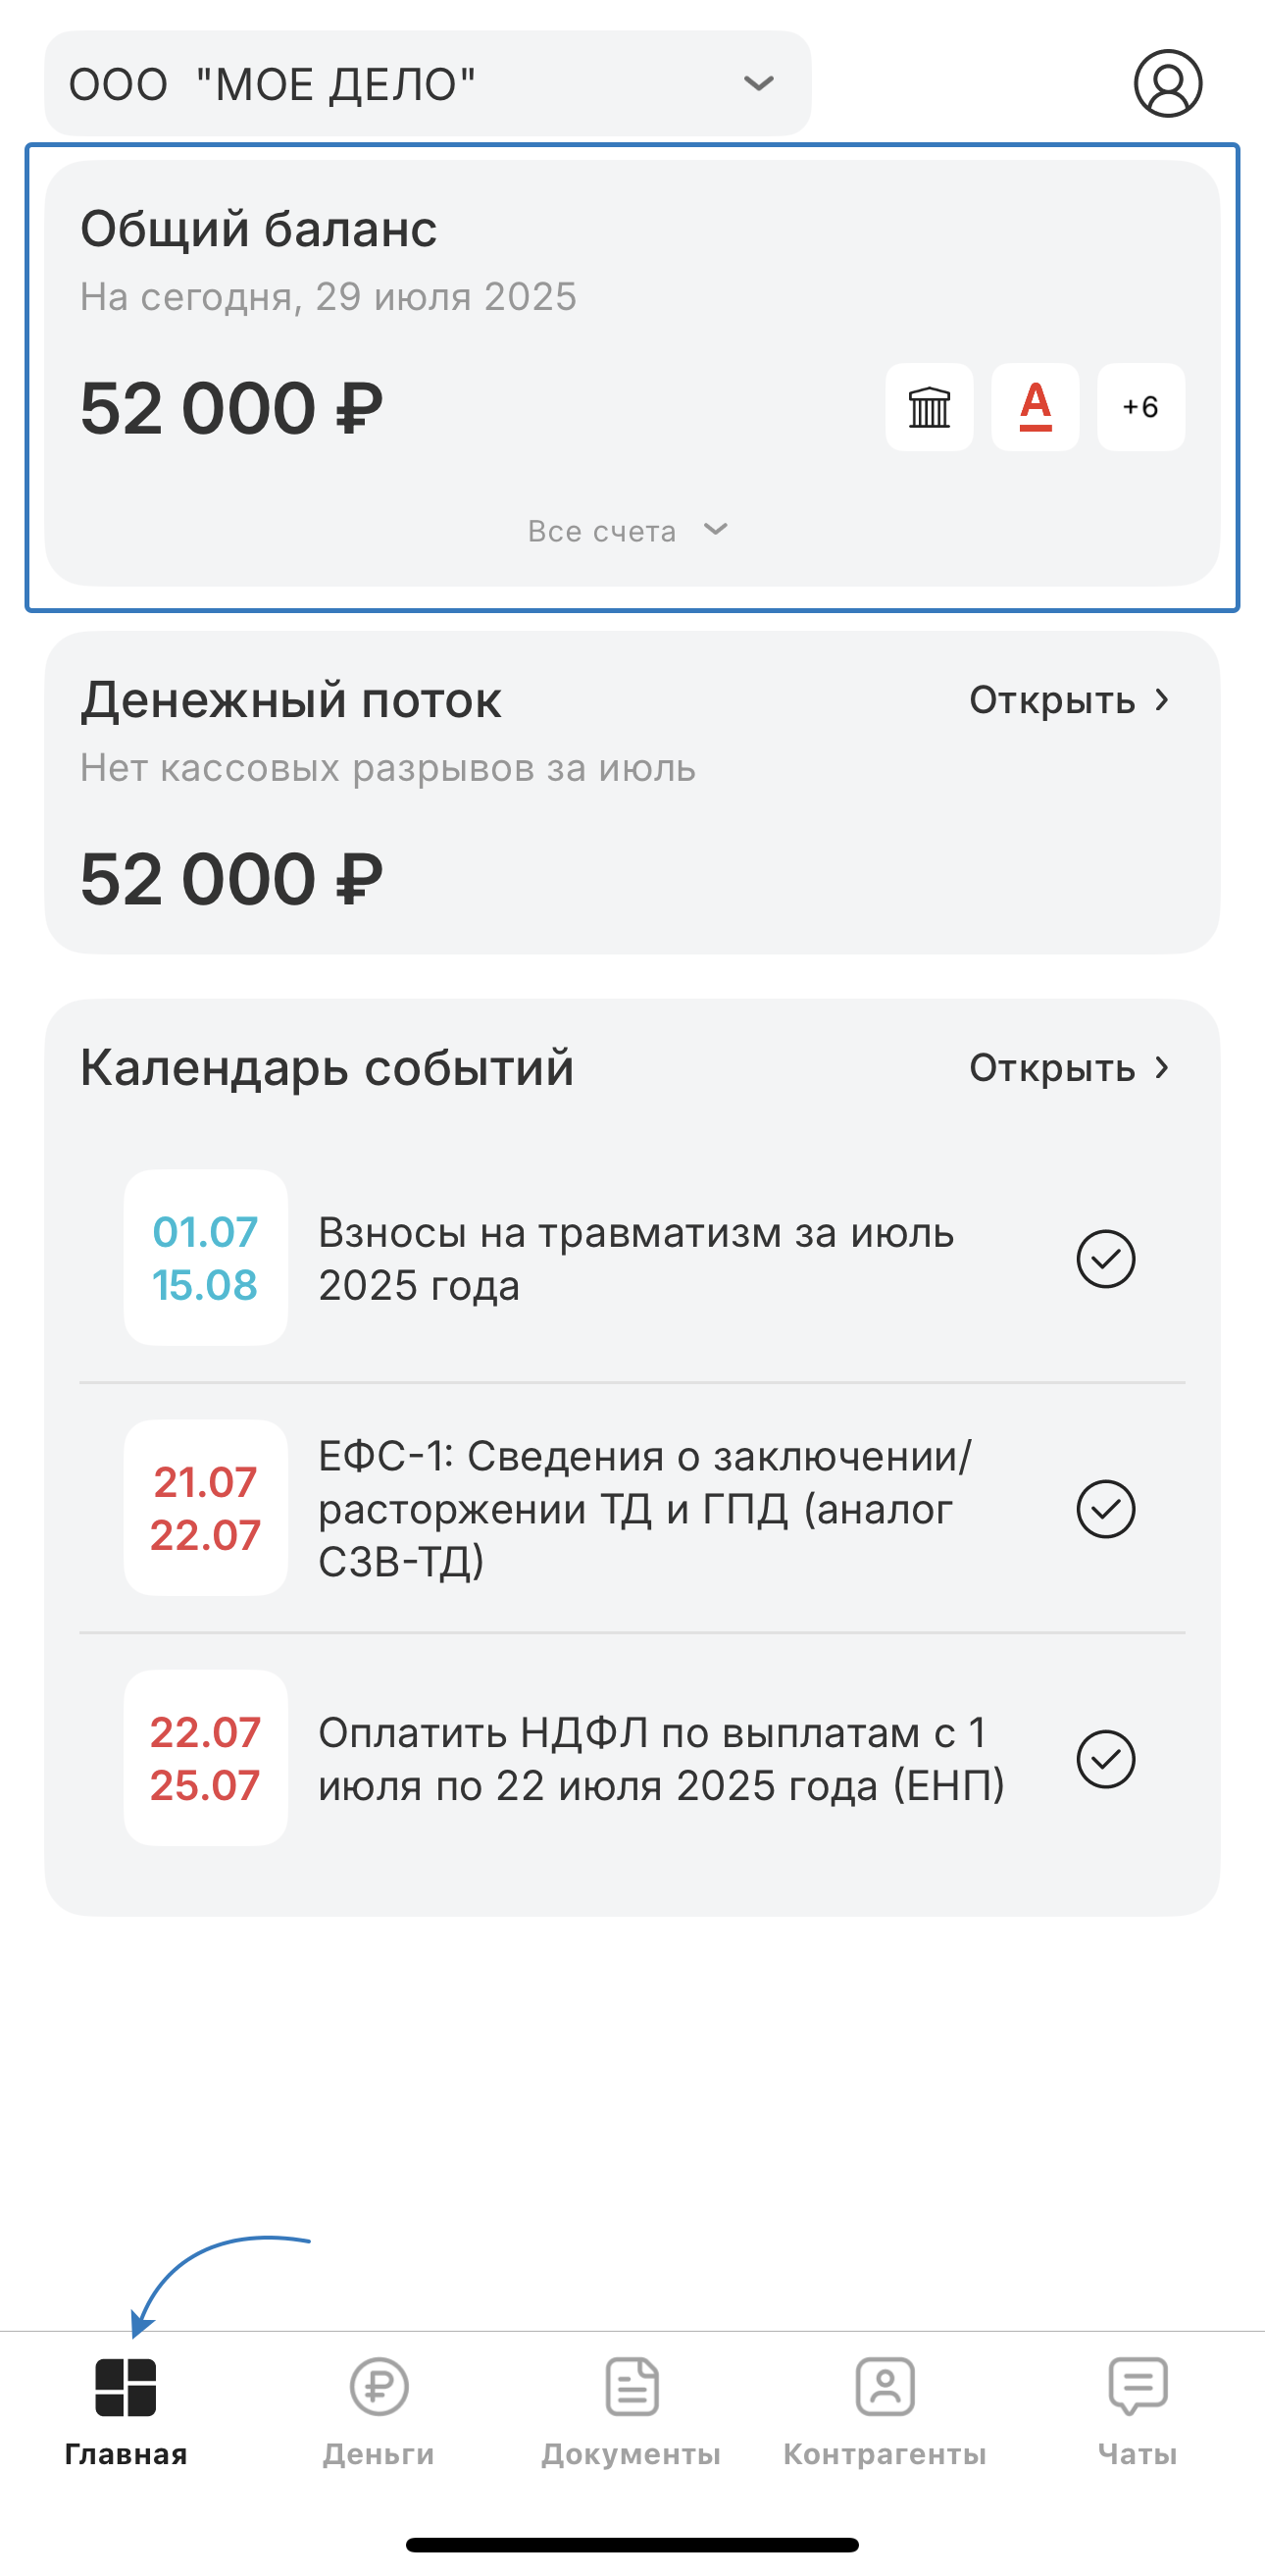Open the Календарь событий section
1265x2576 pixels.
tap(1069, 1068)
